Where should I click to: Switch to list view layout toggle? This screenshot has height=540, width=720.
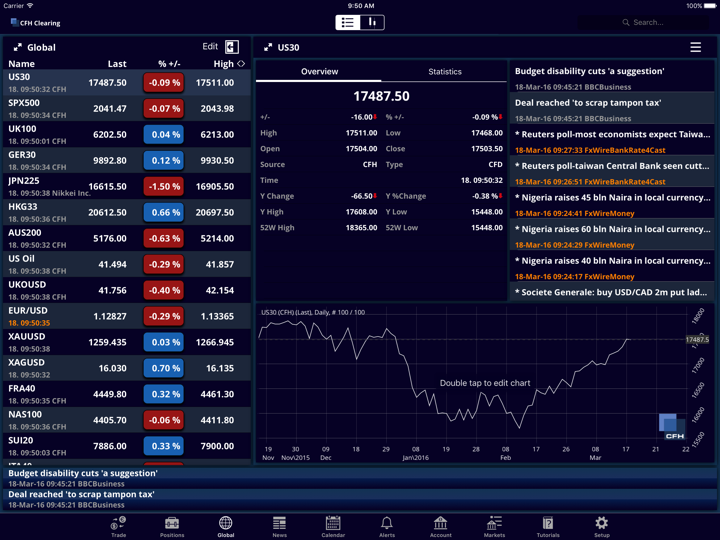point(348,22)
